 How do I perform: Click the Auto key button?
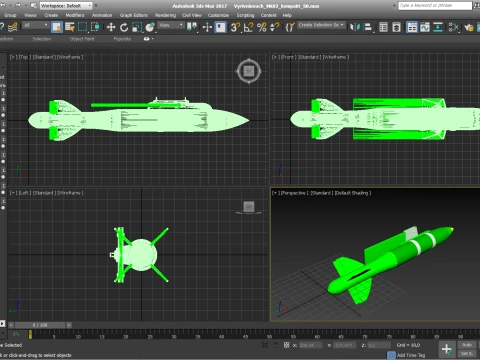(467, 345)
